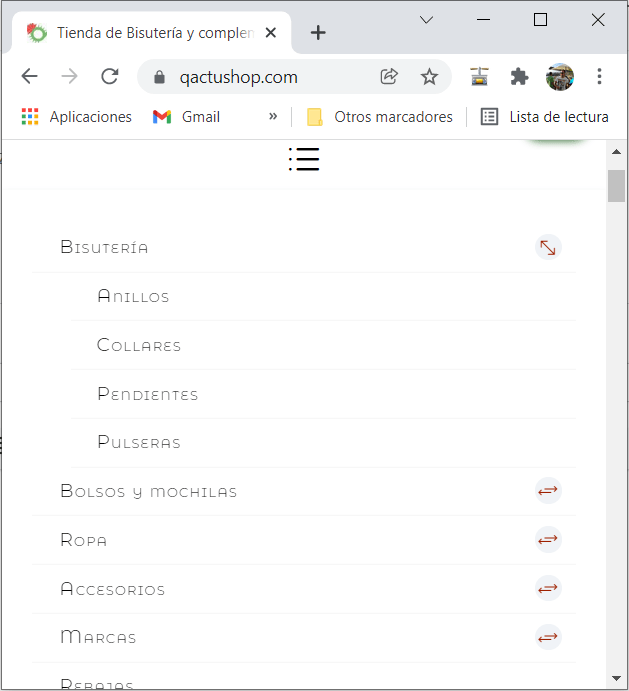The image size is (629, 691).
Task: Open the Extensions puzzle icon
Action: pyautogui.click(x=519, y=77)
